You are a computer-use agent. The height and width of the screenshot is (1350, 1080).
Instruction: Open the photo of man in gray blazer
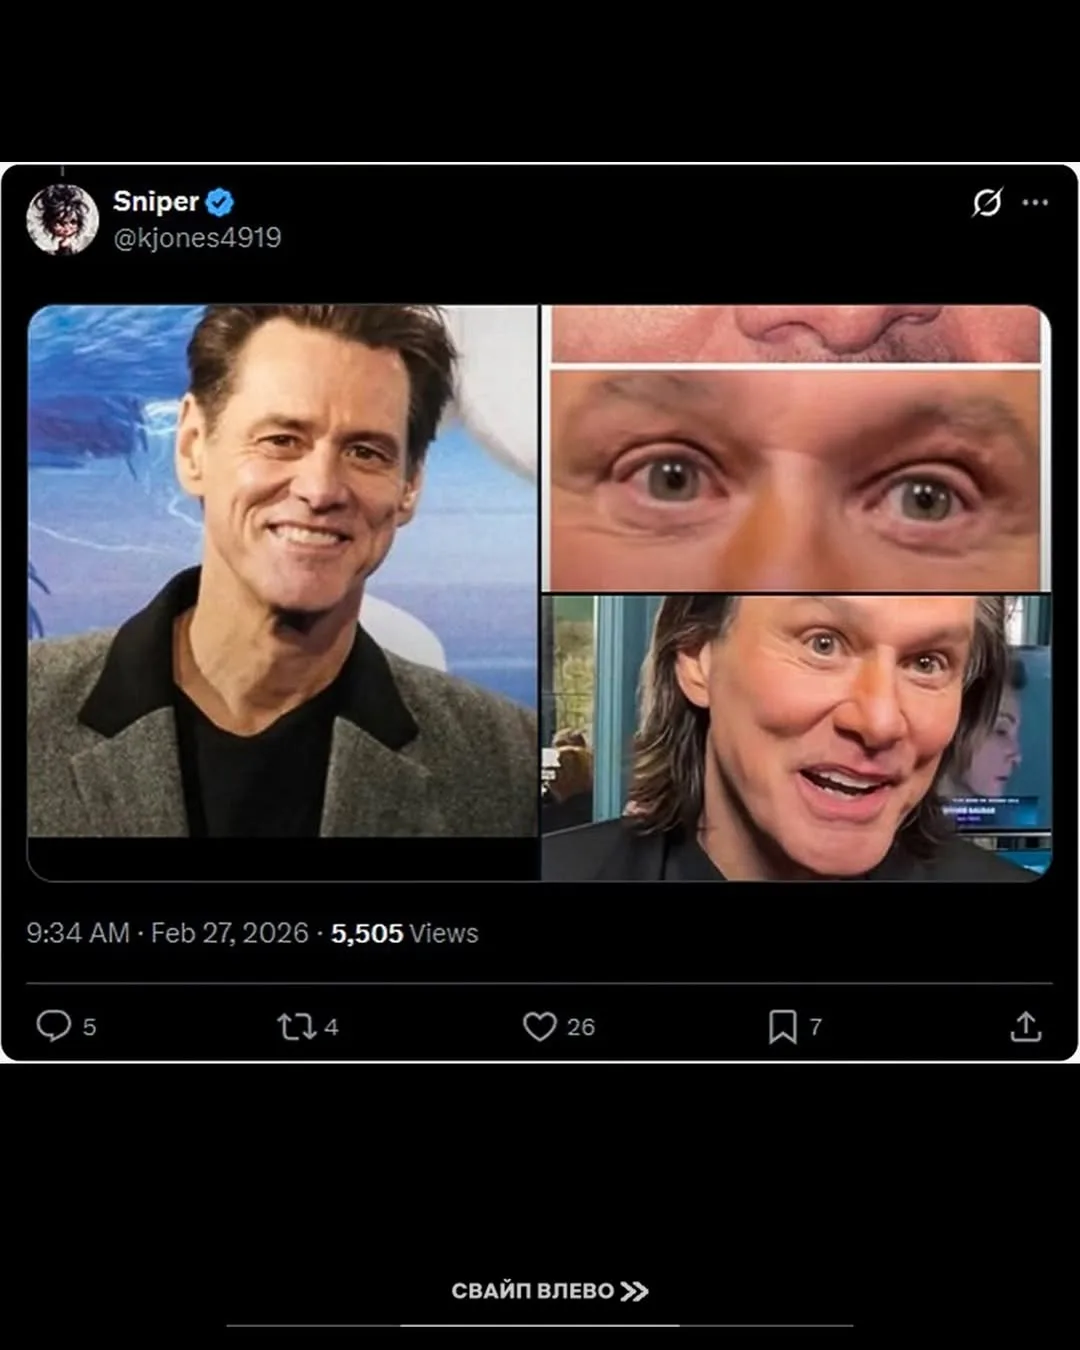(x=282, y=570)
